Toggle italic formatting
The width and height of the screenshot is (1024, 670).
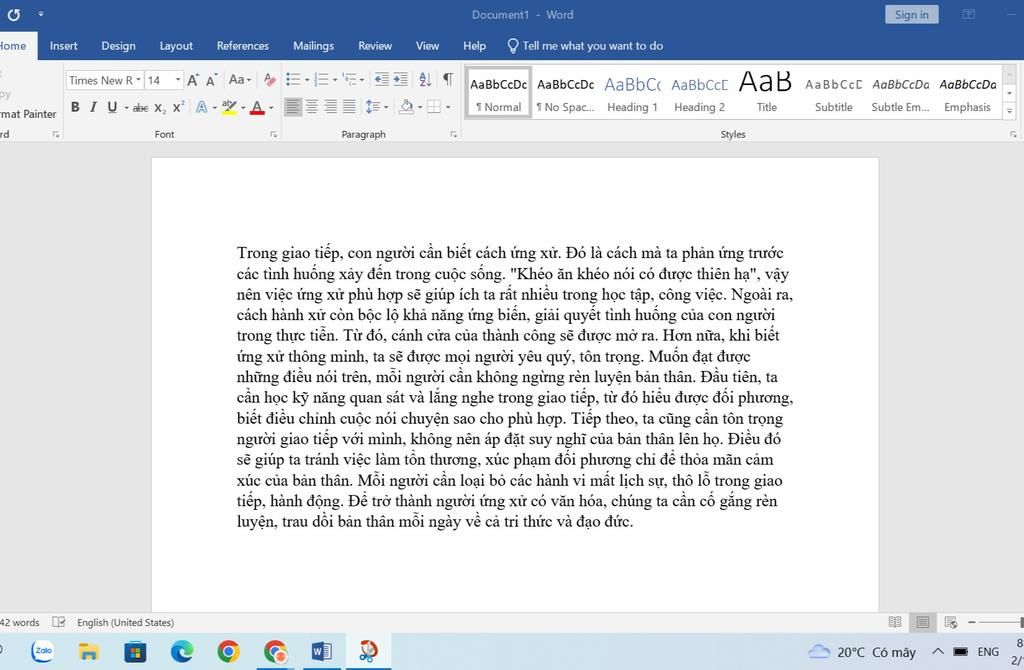click(93, 107)
